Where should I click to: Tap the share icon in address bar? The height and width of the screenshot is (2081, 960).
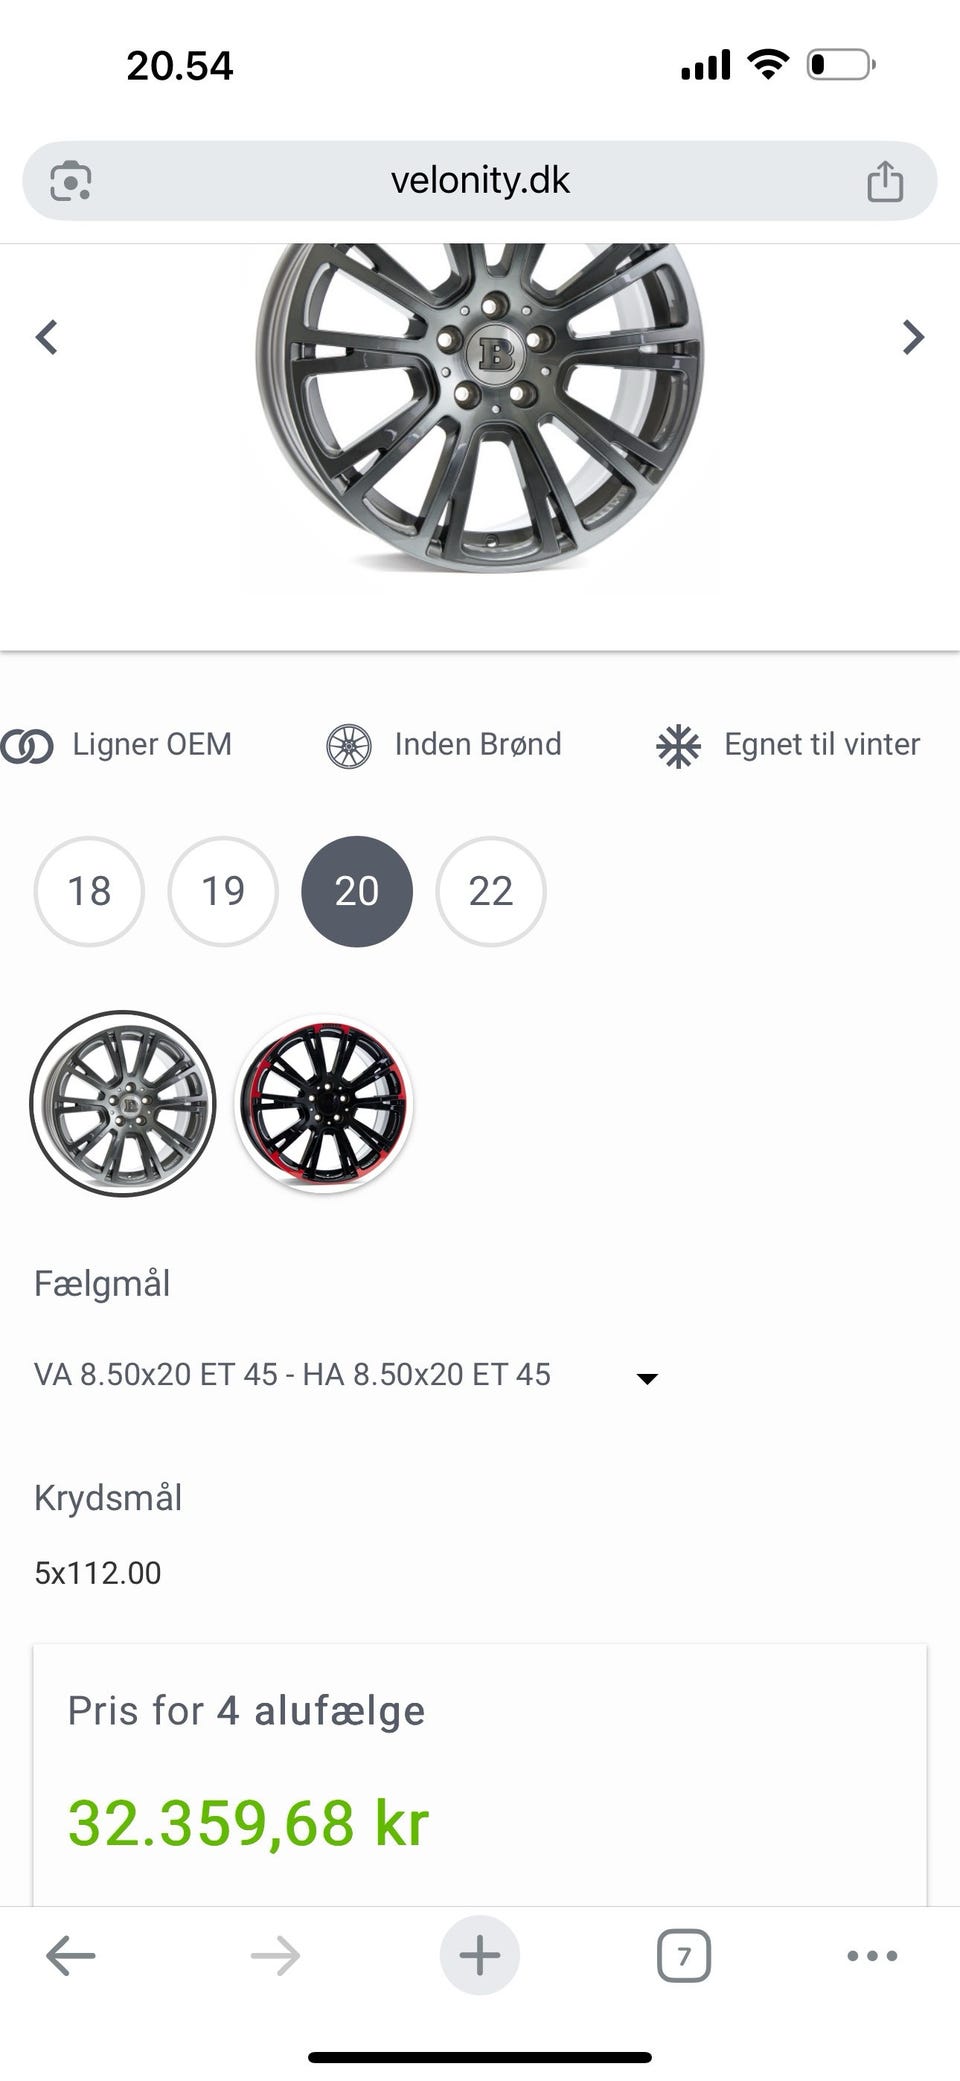pyautogui.click(x=885, y=181)
